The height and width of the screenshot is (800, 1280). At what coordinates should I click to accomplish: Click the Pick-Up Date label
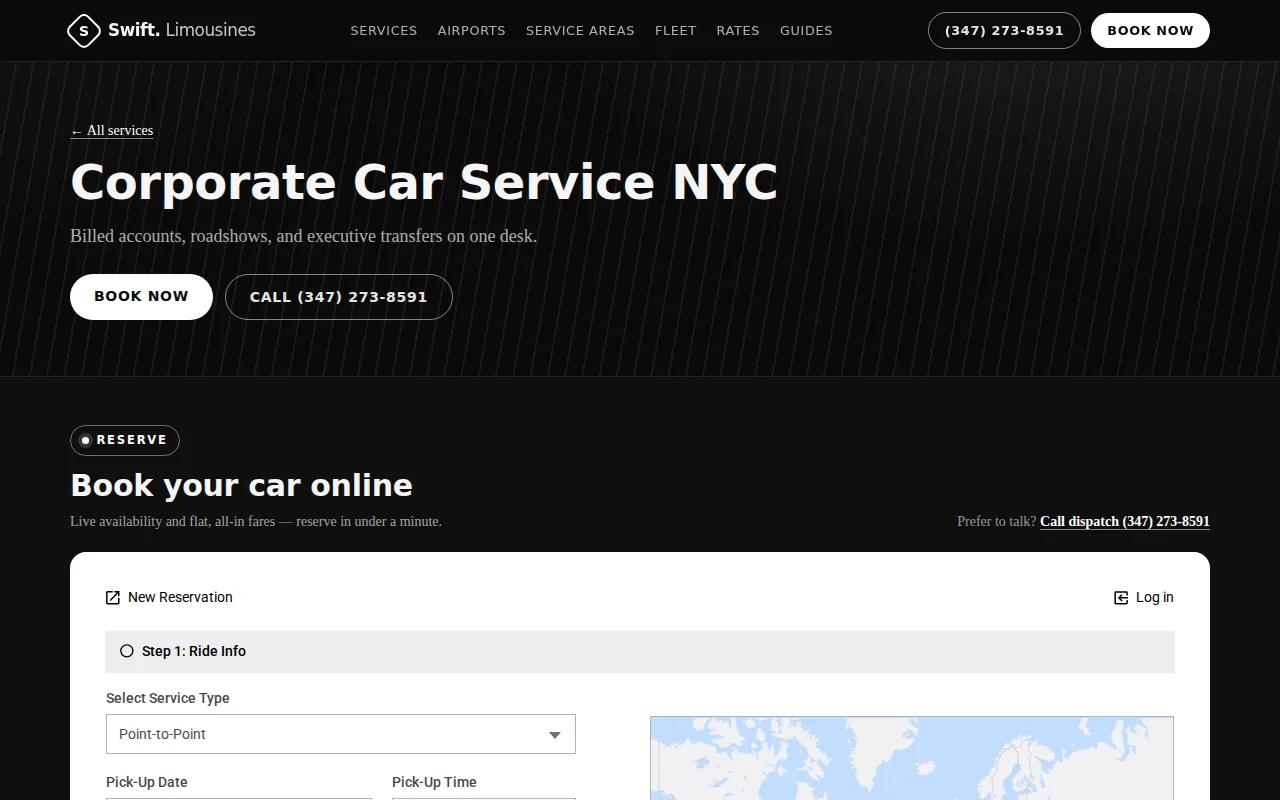[x=147, y=782]
